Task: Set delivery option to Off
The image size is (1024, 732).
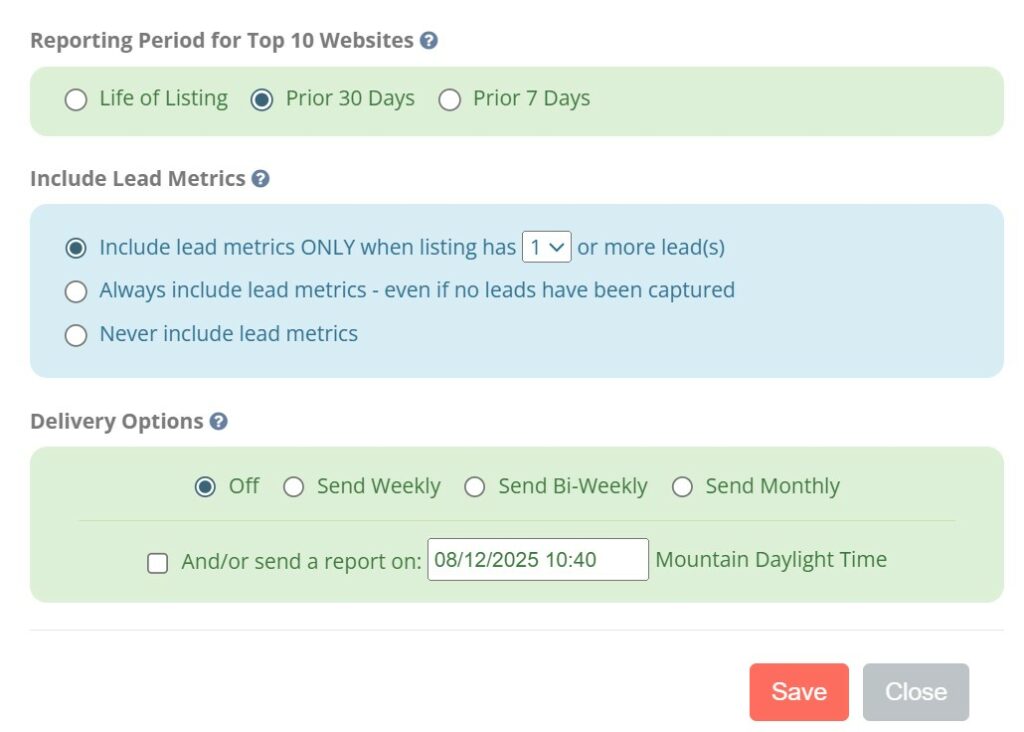Action: coord(205,487)
